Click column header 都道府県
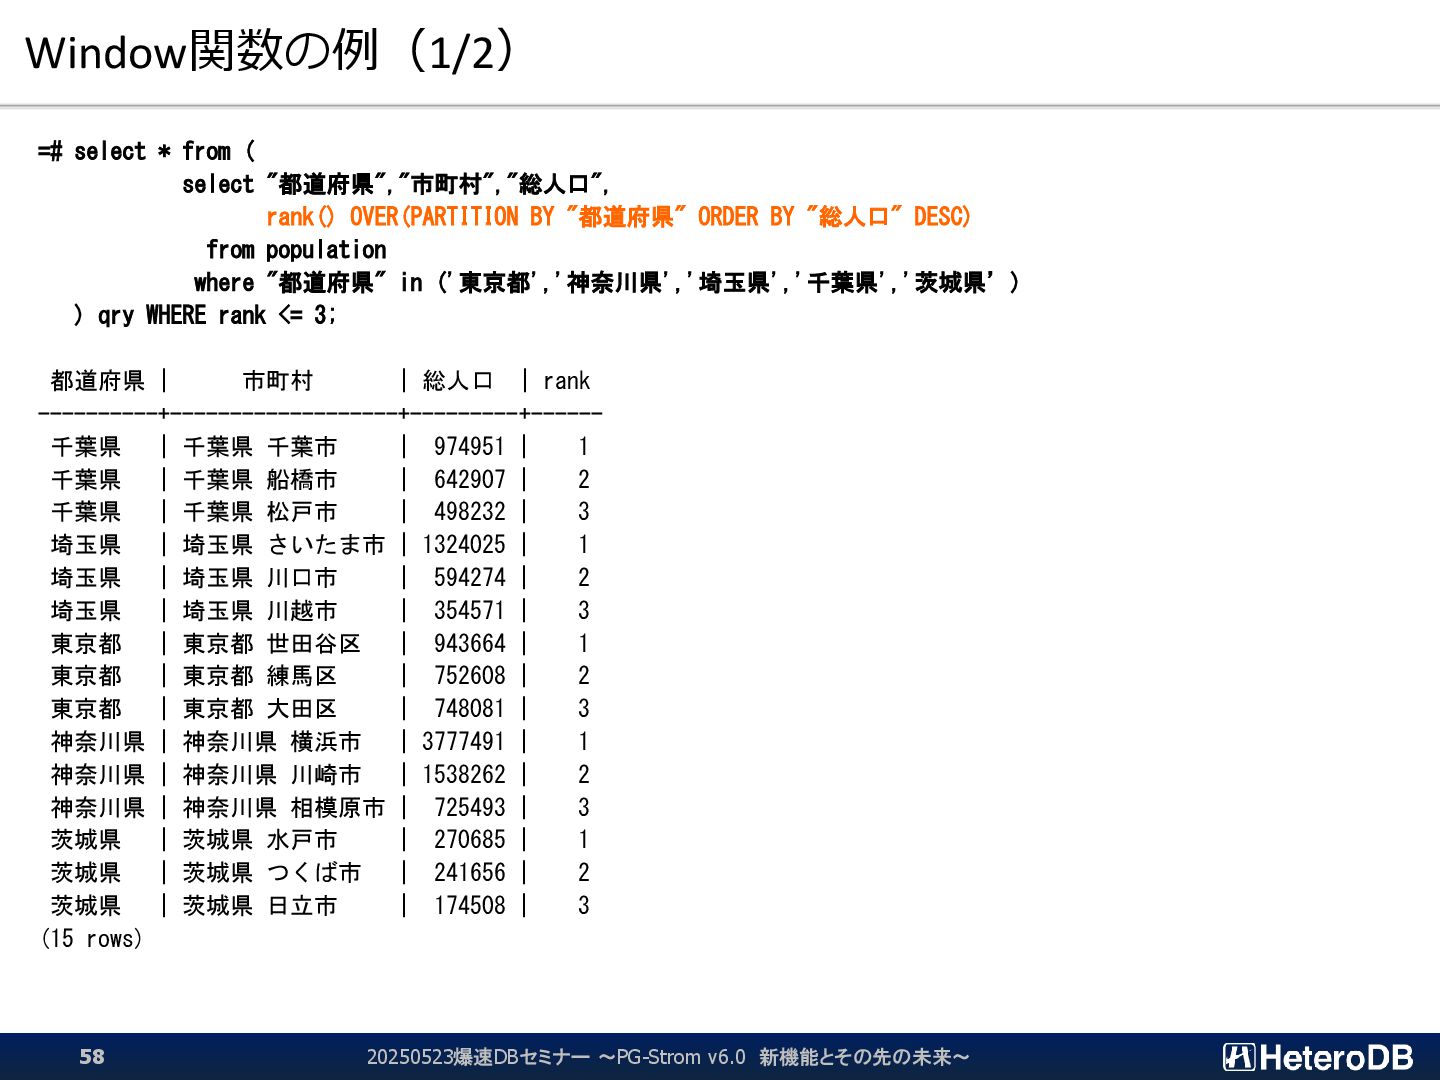 [x=98, y=381]
